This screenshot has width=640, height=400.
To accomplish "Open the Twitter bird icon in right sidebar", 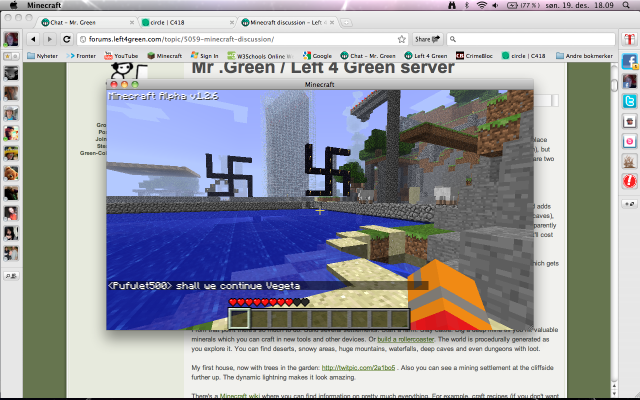I will pos(629,101).
